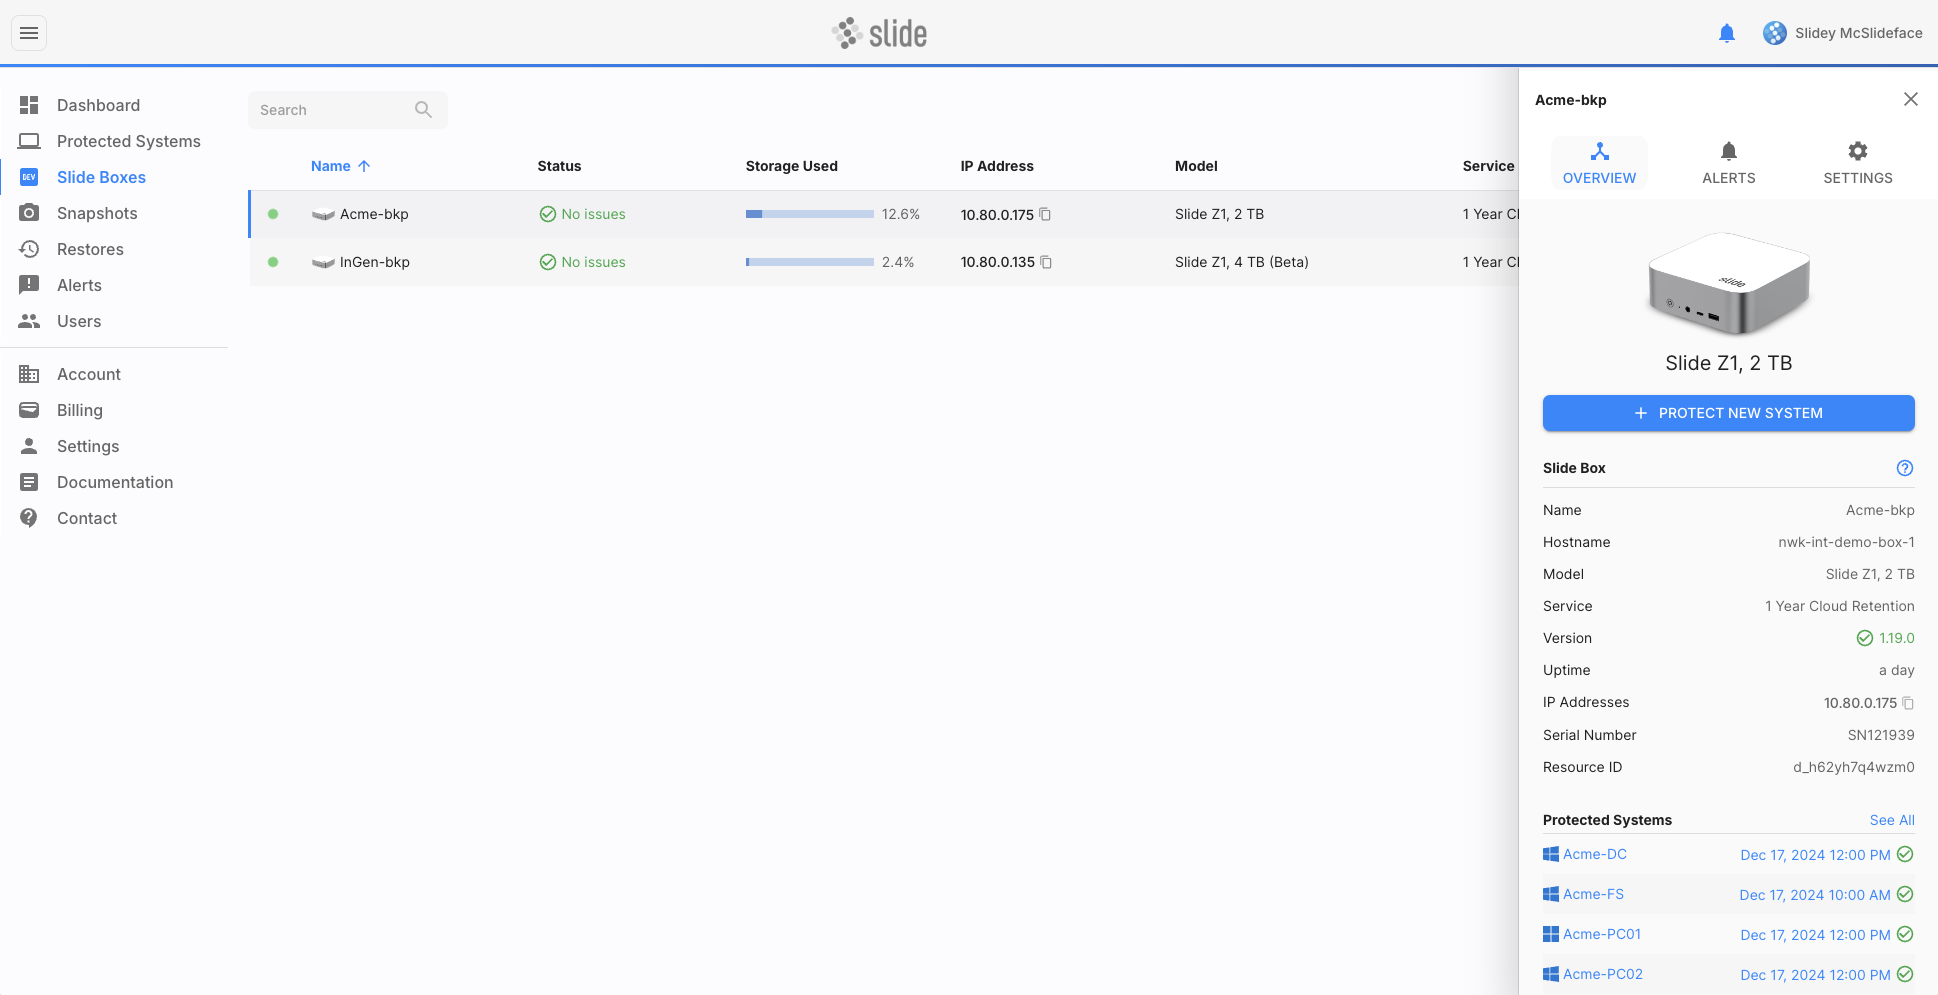
Task: Open the Acme-DC protected system link
Action: pyautogui.click(x=1594, y=854)
